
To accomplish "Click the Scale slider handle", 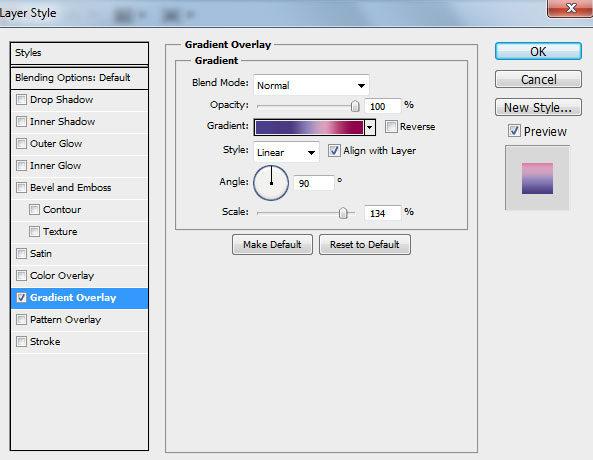I will 343,213.
